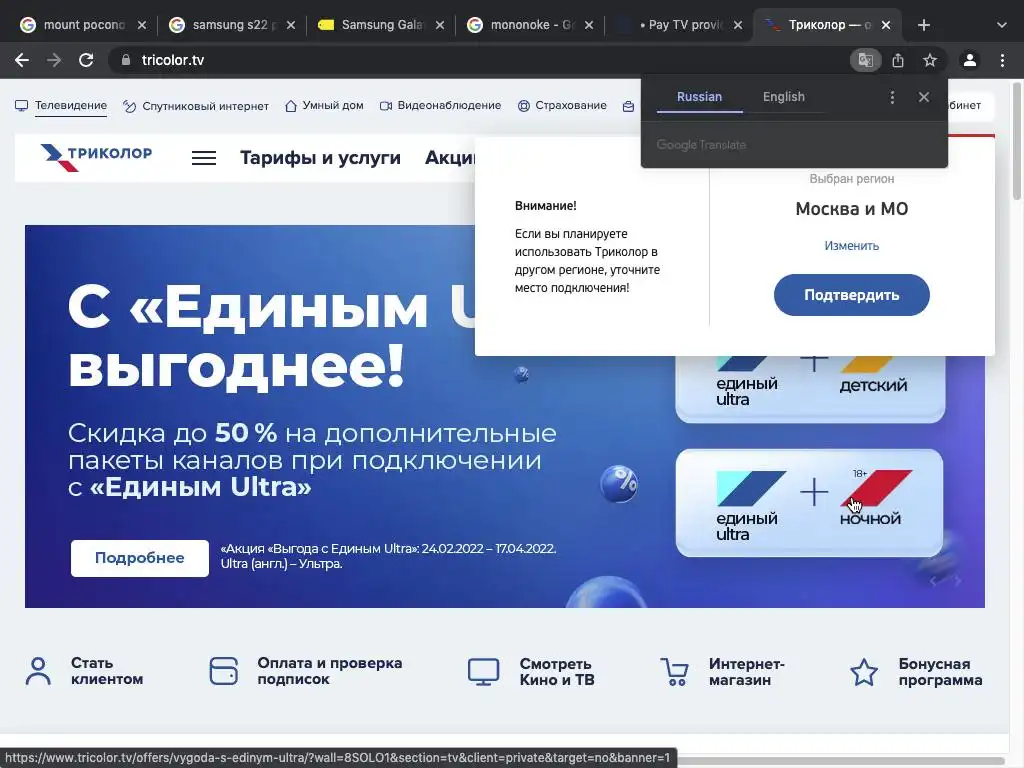Image resolution: width=1024 pixels, height=768 pixels.
Task: Select the единый ultra + ночной card
Action: coord(810,503)
